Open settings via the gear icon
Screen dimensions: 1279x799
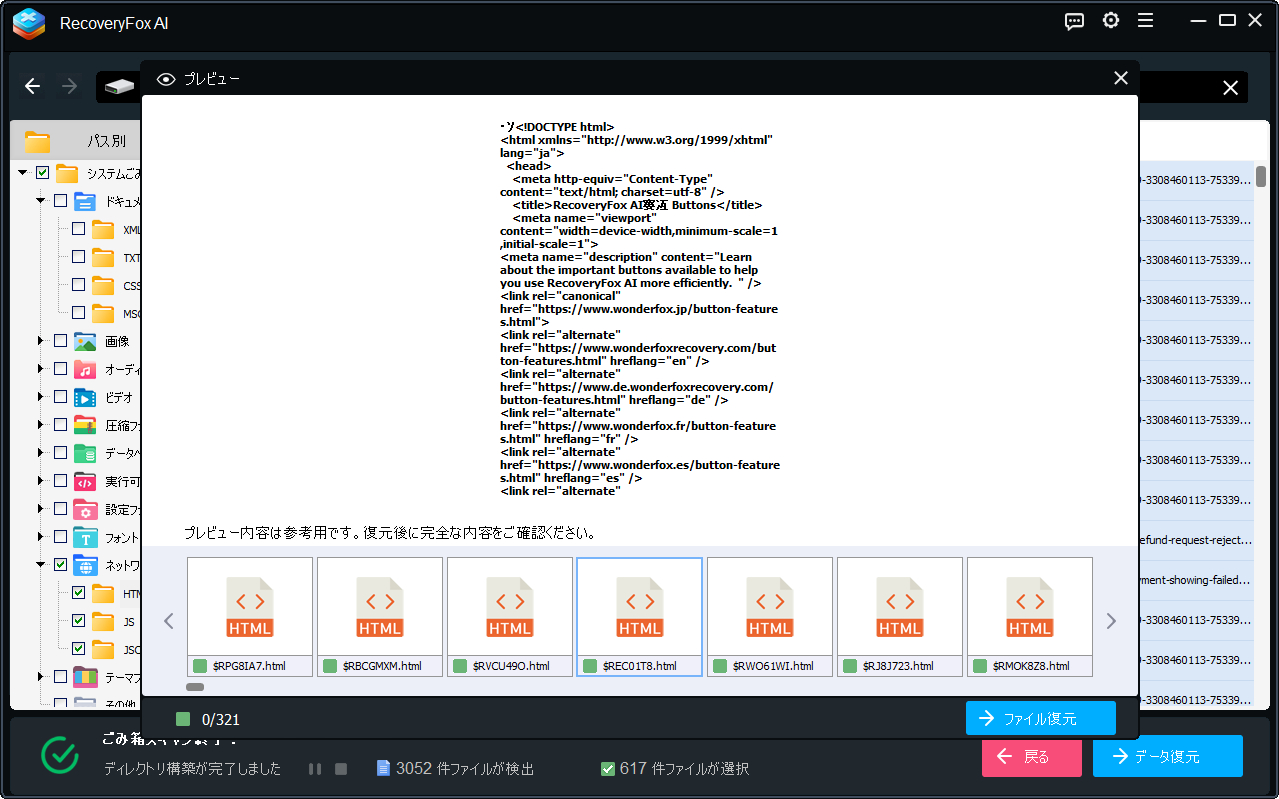point(1111,21)
